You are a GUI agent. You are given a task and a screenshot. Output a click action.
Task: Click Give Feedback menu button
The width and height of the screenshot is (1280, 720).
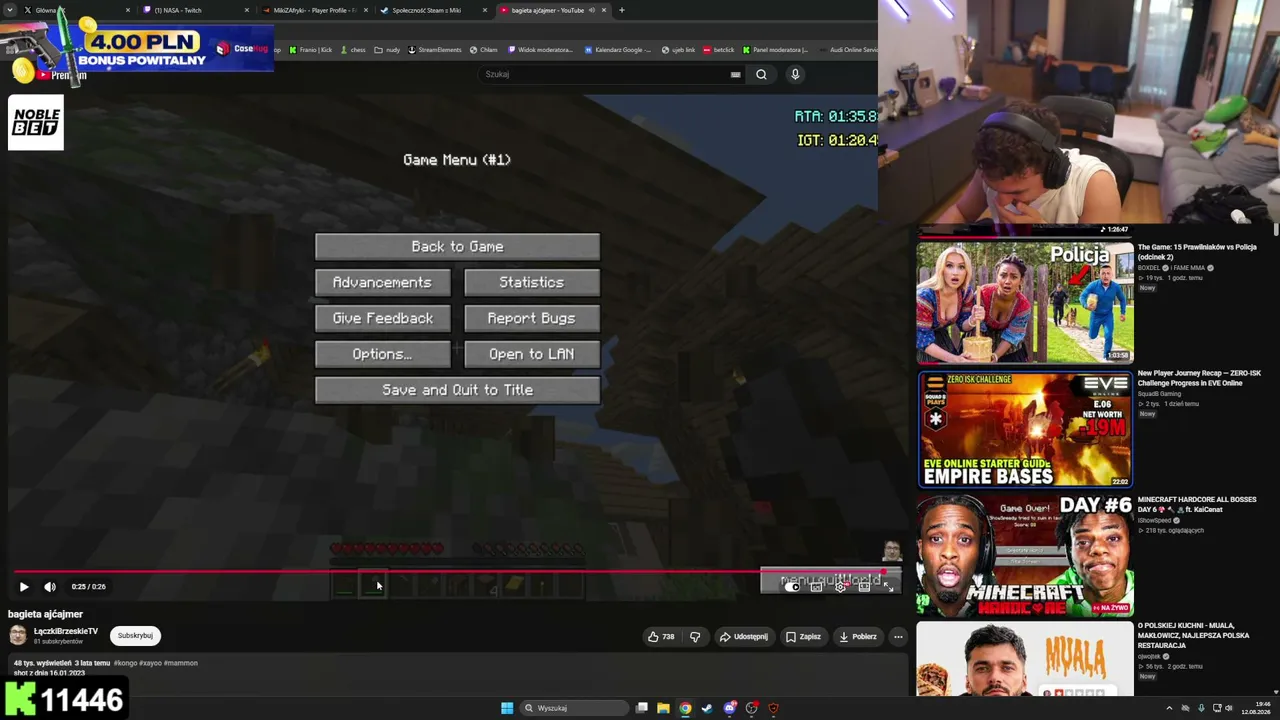pos(382,319)
